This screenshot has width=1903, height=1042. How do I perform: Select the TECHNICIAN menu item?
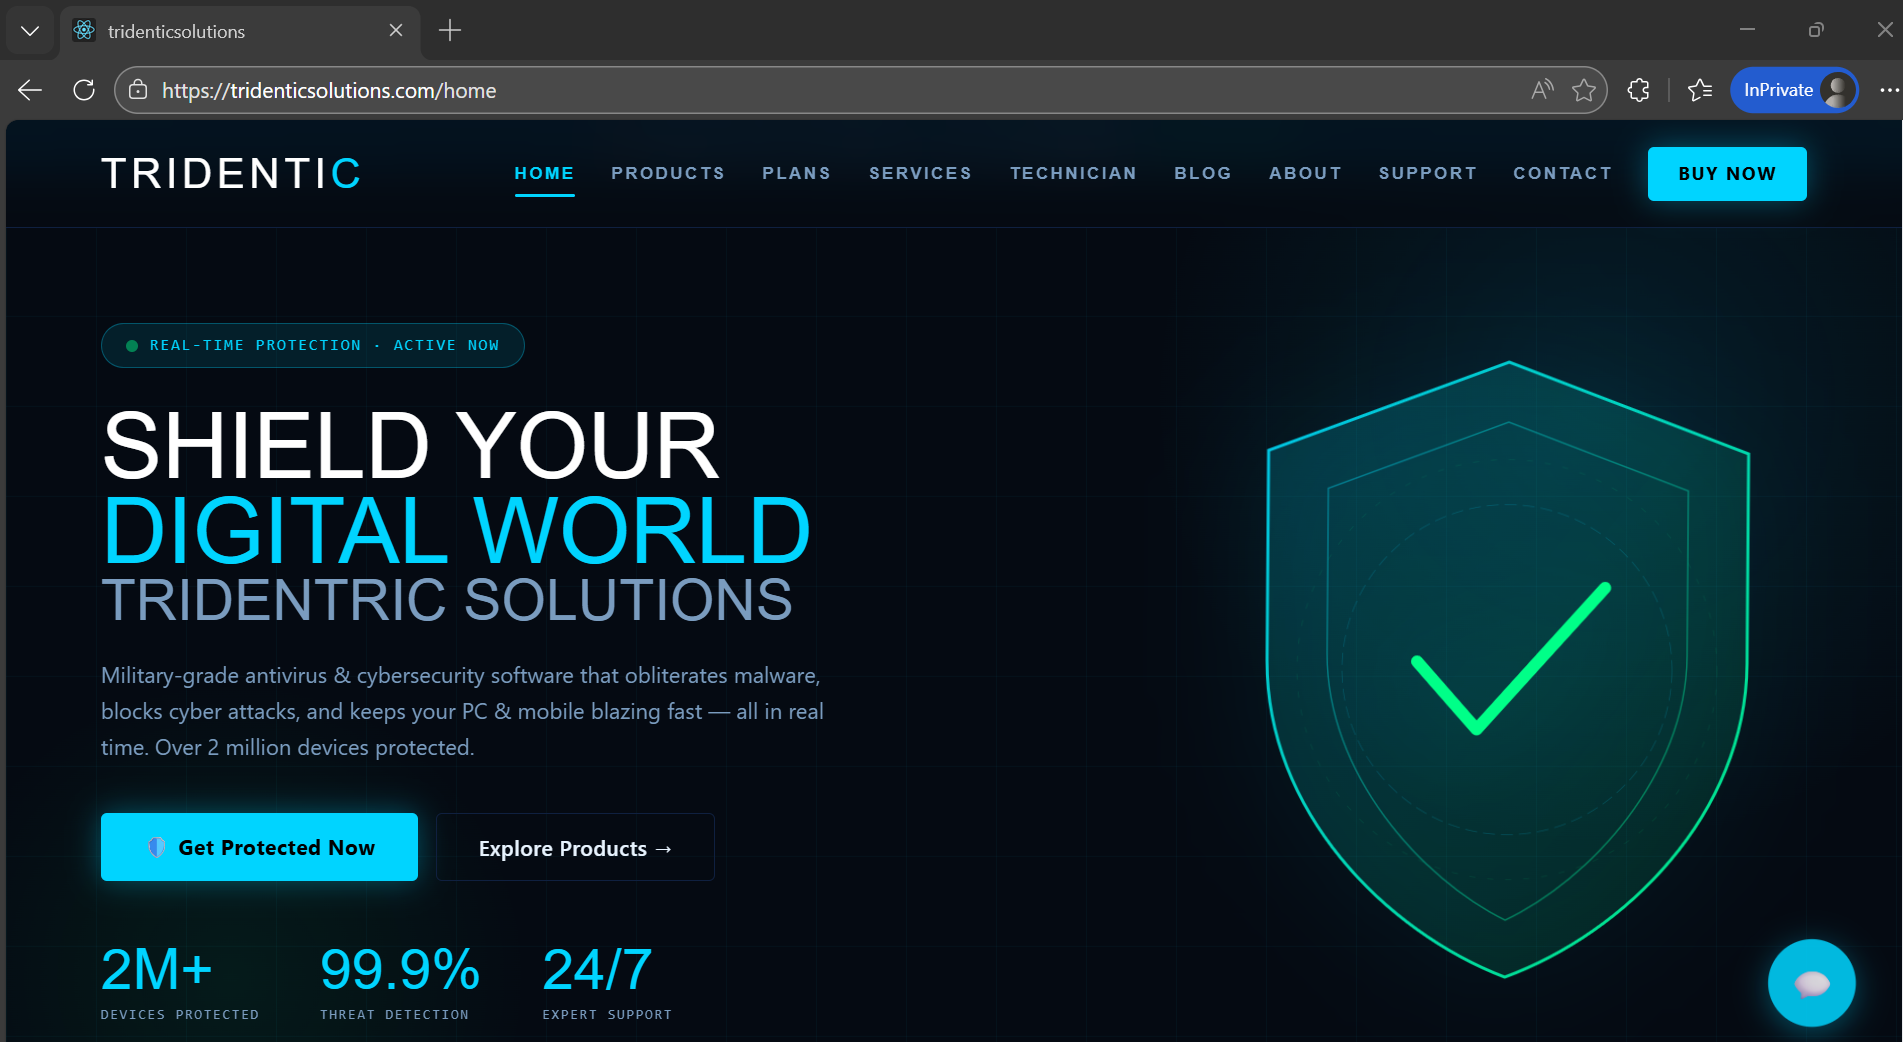(x=1073, y=173)
